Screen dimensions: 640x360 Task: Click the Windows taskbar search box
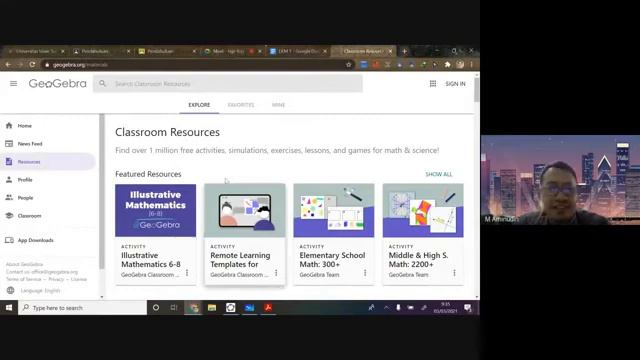pyautogui.click(x=83, y=308)
